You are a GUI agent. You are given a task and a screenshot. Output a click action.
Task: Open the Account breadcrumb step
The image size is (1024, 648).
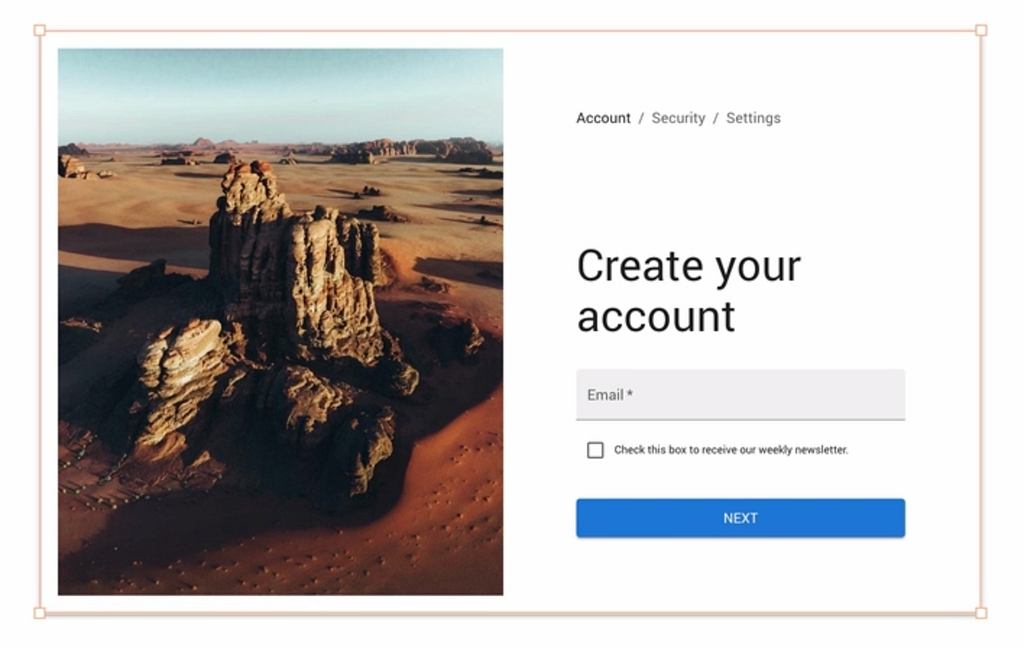603,118
